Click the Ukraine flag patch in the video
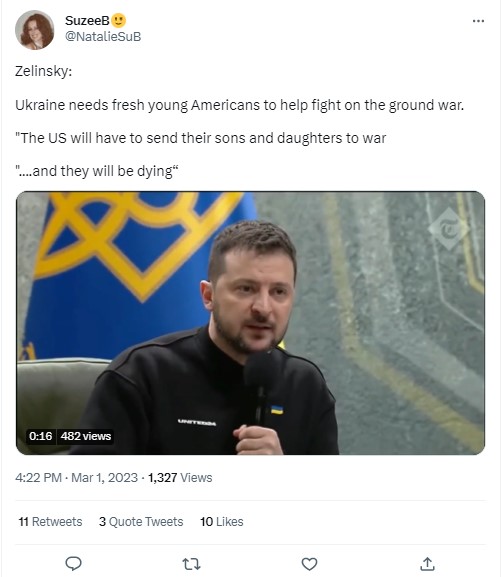 277,410
